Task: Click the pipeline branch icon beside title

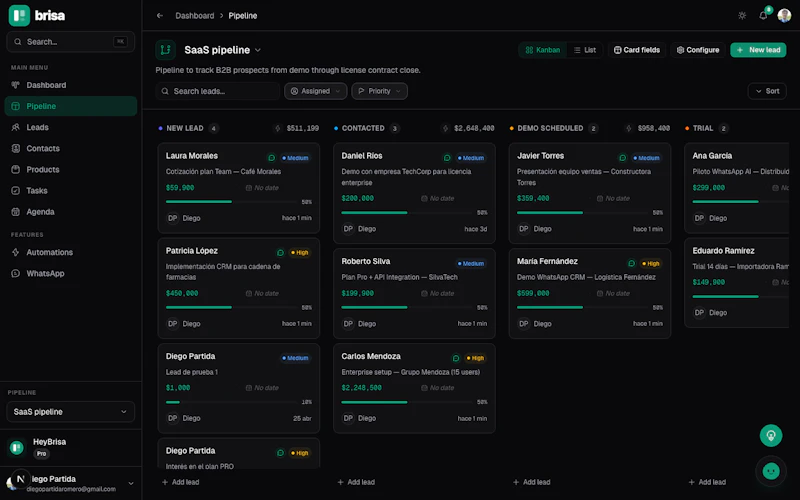Action: 165,50
